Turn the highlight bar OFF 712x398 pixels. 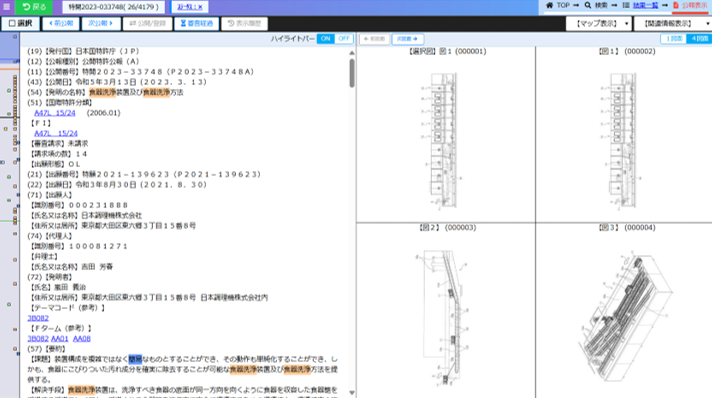(344, 39)
